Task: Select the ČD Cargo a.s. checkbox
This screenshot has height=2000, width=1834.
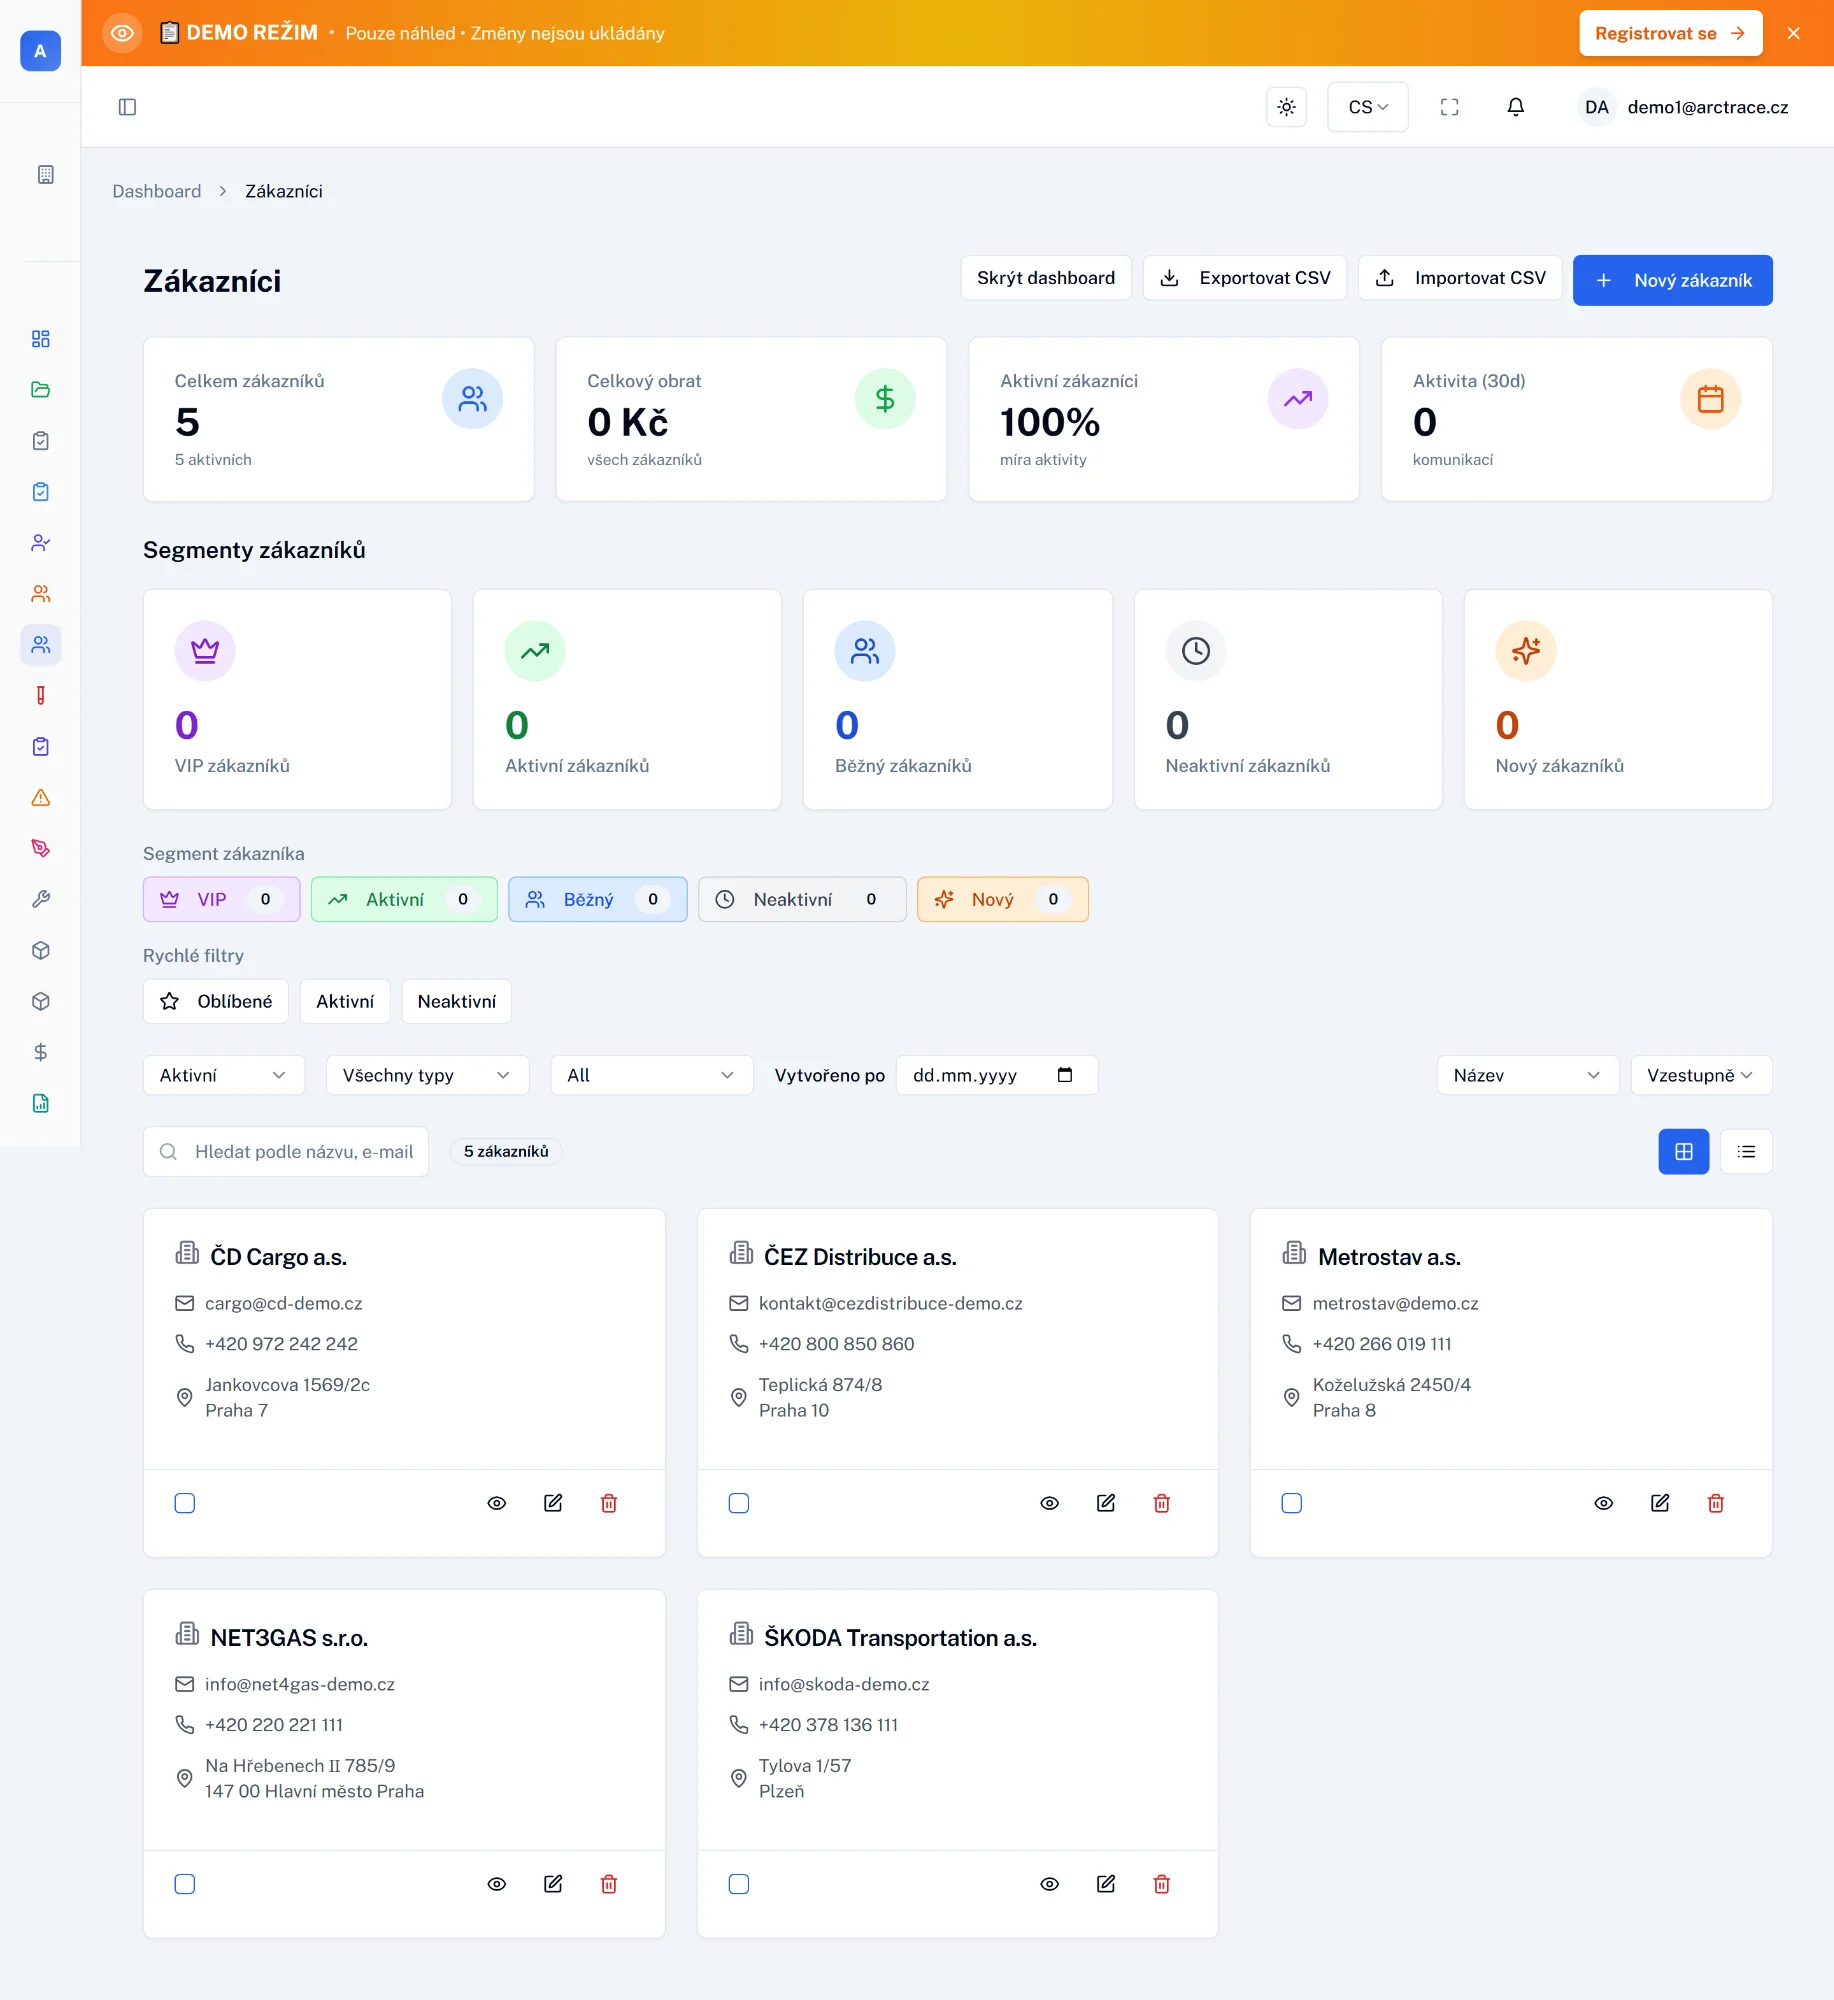Action: [x=185, y=1503]
